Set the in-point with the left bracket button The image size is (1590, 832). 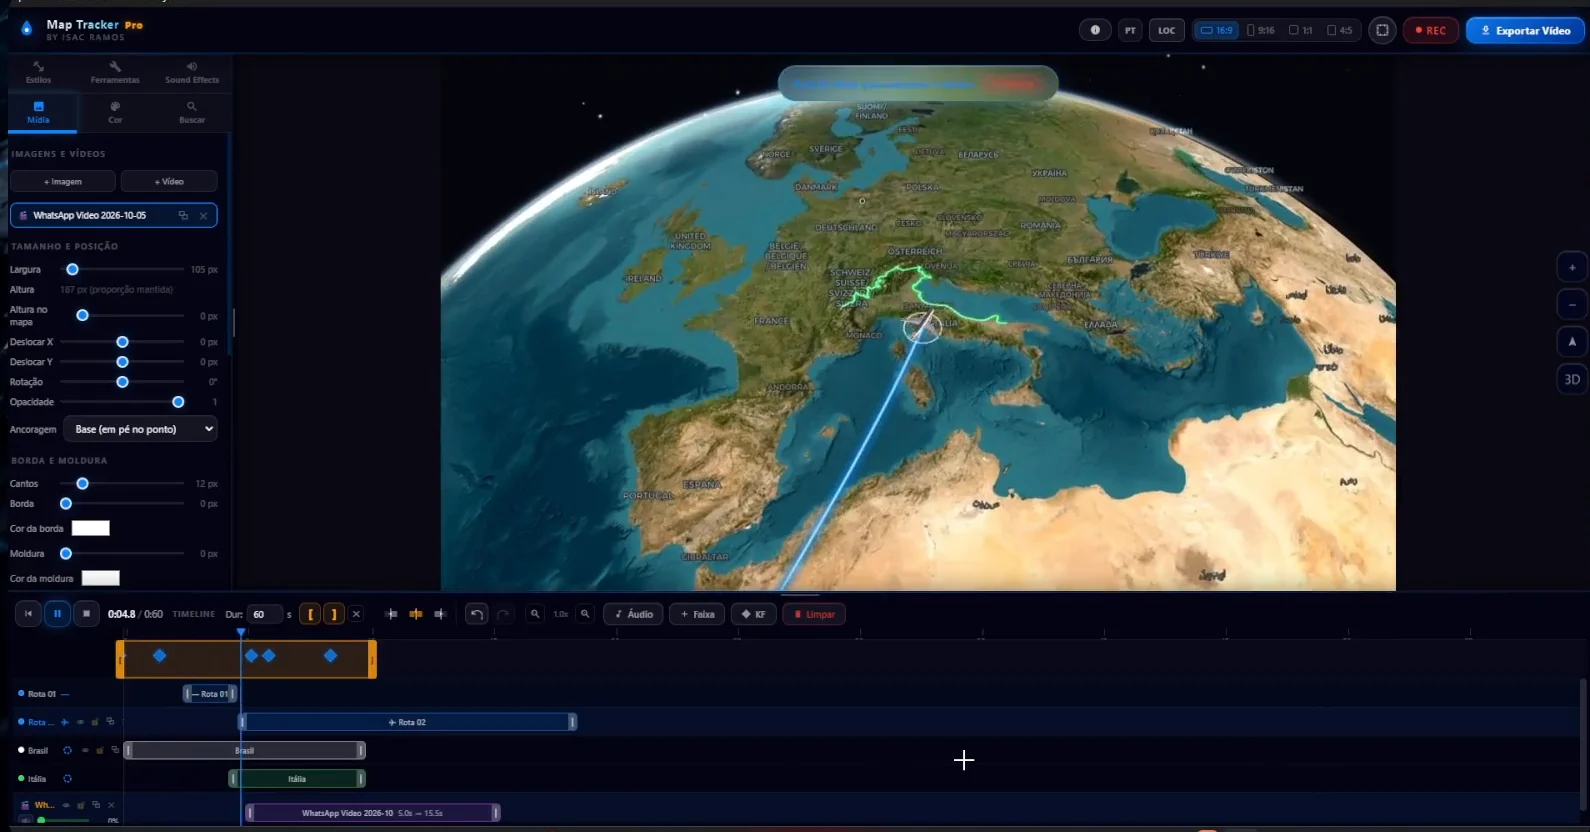pyautogui.click(x=311, y=614)
